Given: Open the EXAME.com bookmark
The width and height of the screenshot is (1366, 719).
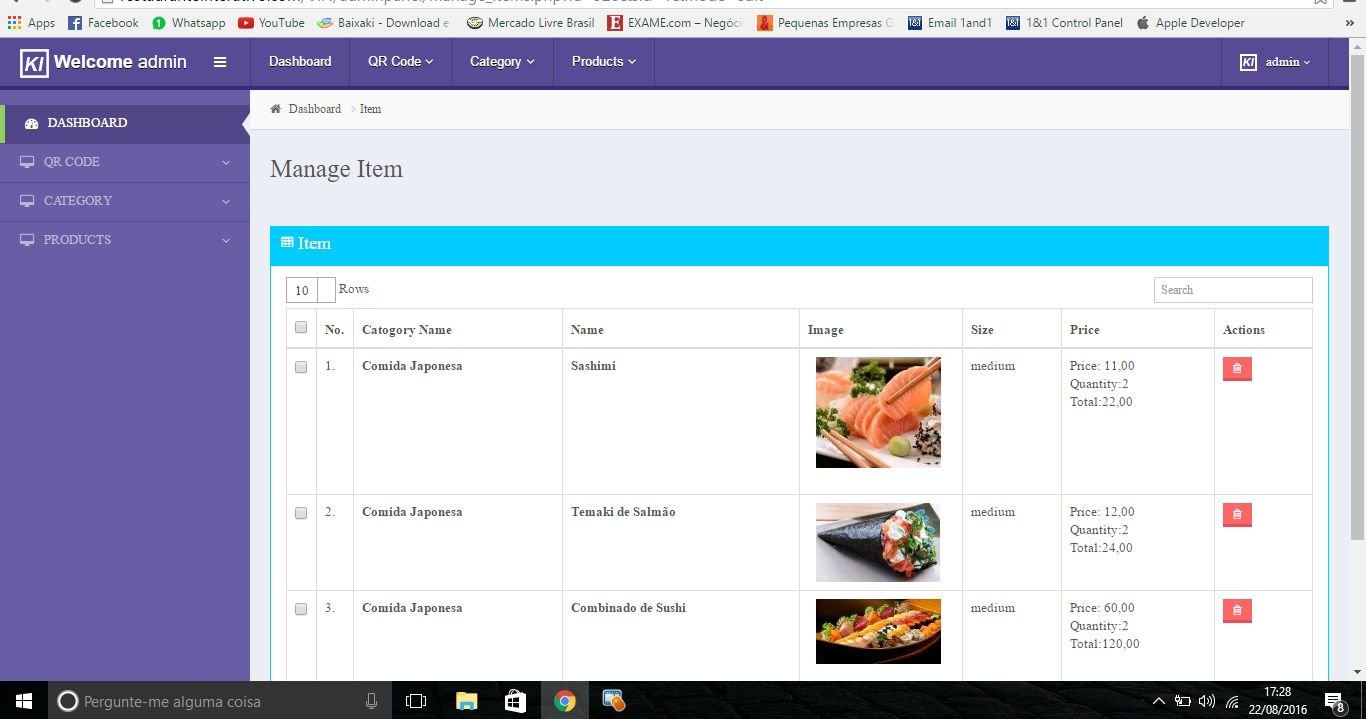Looking at the screenshot, I should tap(675, 22).
